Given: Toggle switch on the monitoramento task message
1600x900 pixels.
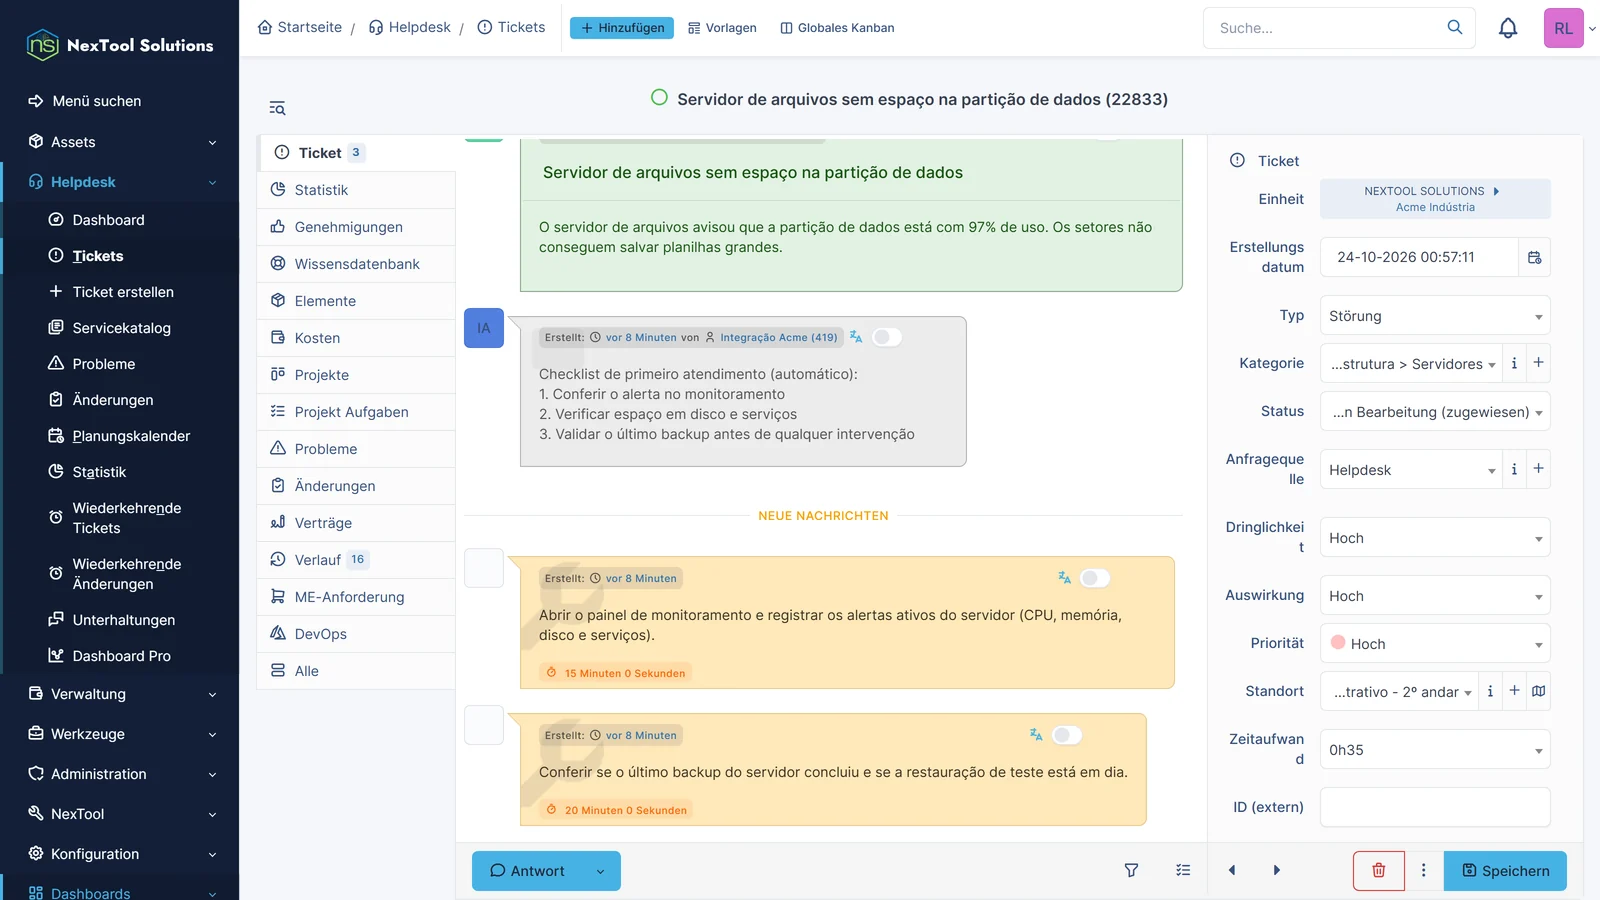Looking at the screenshot, I should coord(1095,578).
